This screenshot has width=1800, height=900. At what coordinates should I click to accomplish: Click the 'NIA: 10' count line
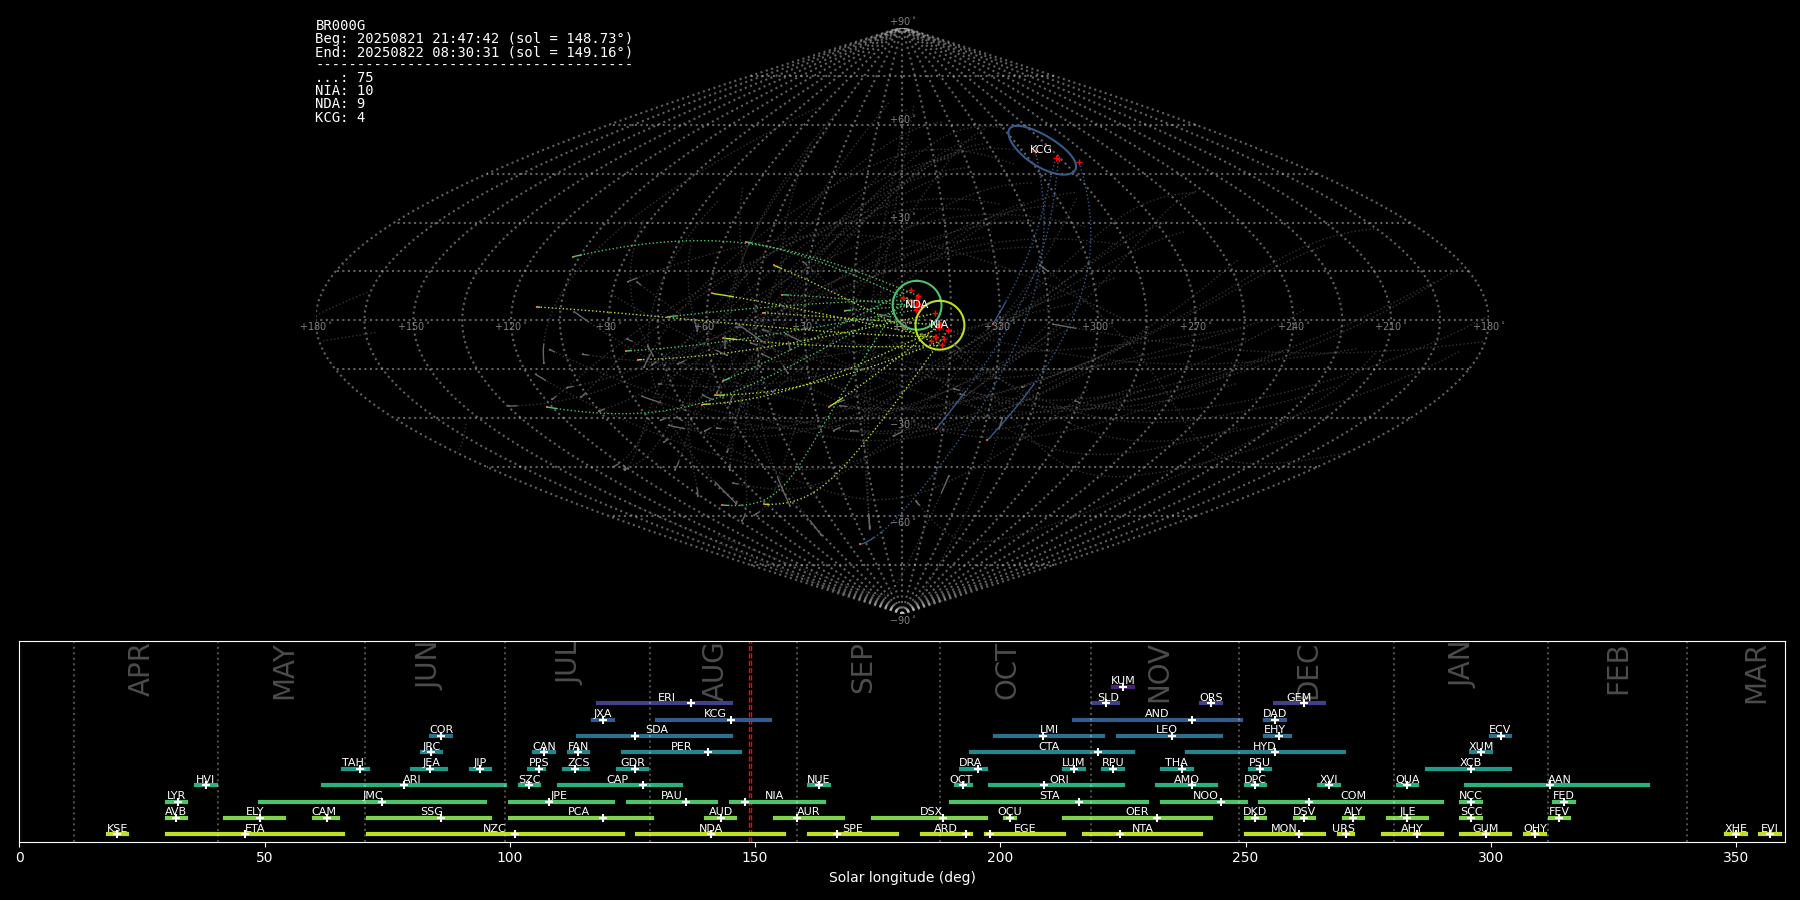344,91
